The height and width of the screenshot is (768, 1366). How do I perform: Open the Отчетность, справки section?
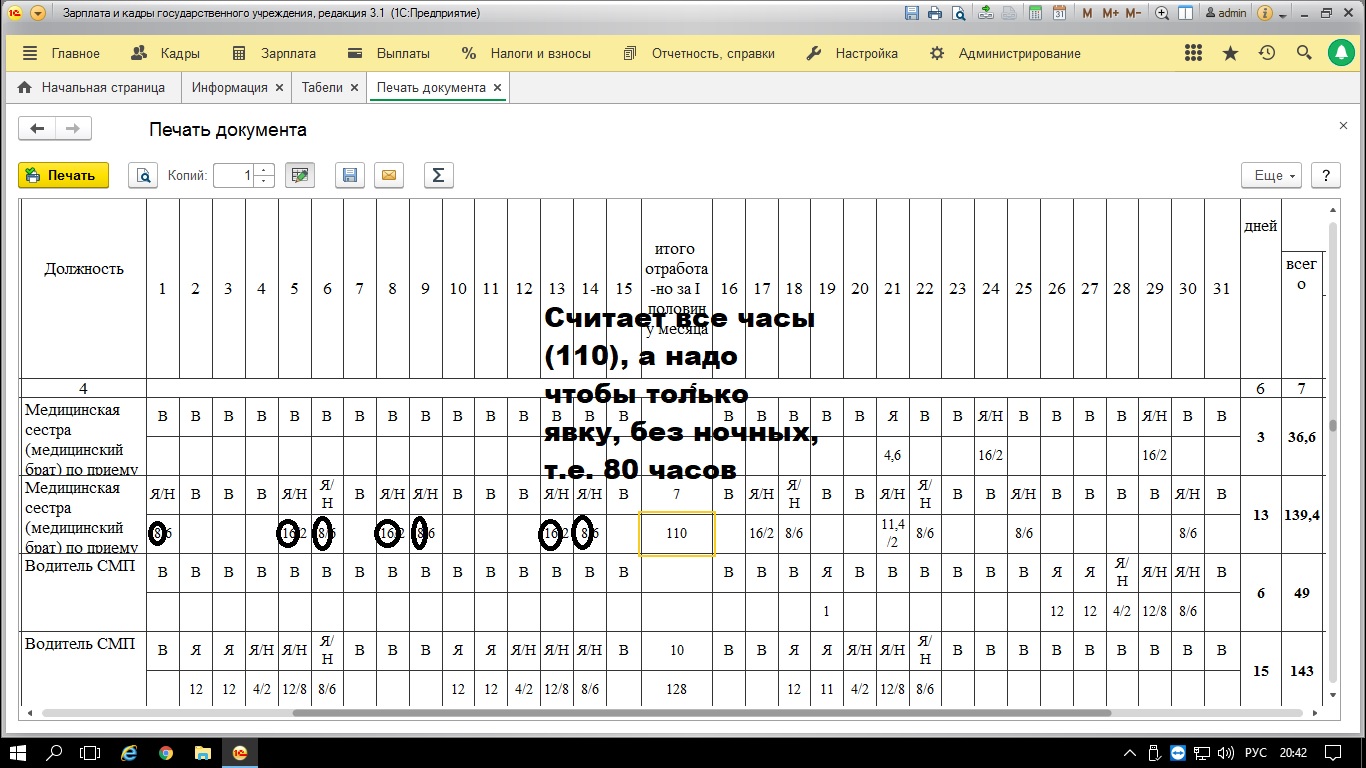[699, 53]
